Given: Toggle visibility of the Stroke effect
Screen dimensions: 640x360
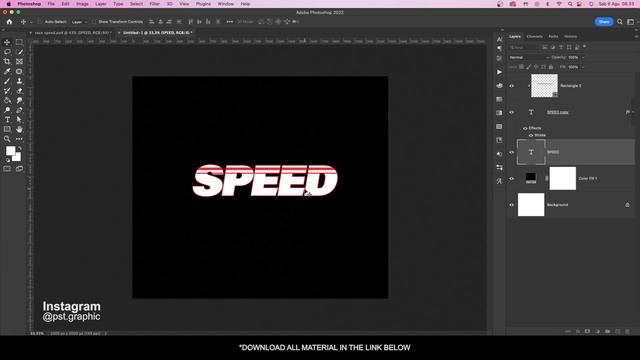Looking at the screenshot, I should coord(531,135).
